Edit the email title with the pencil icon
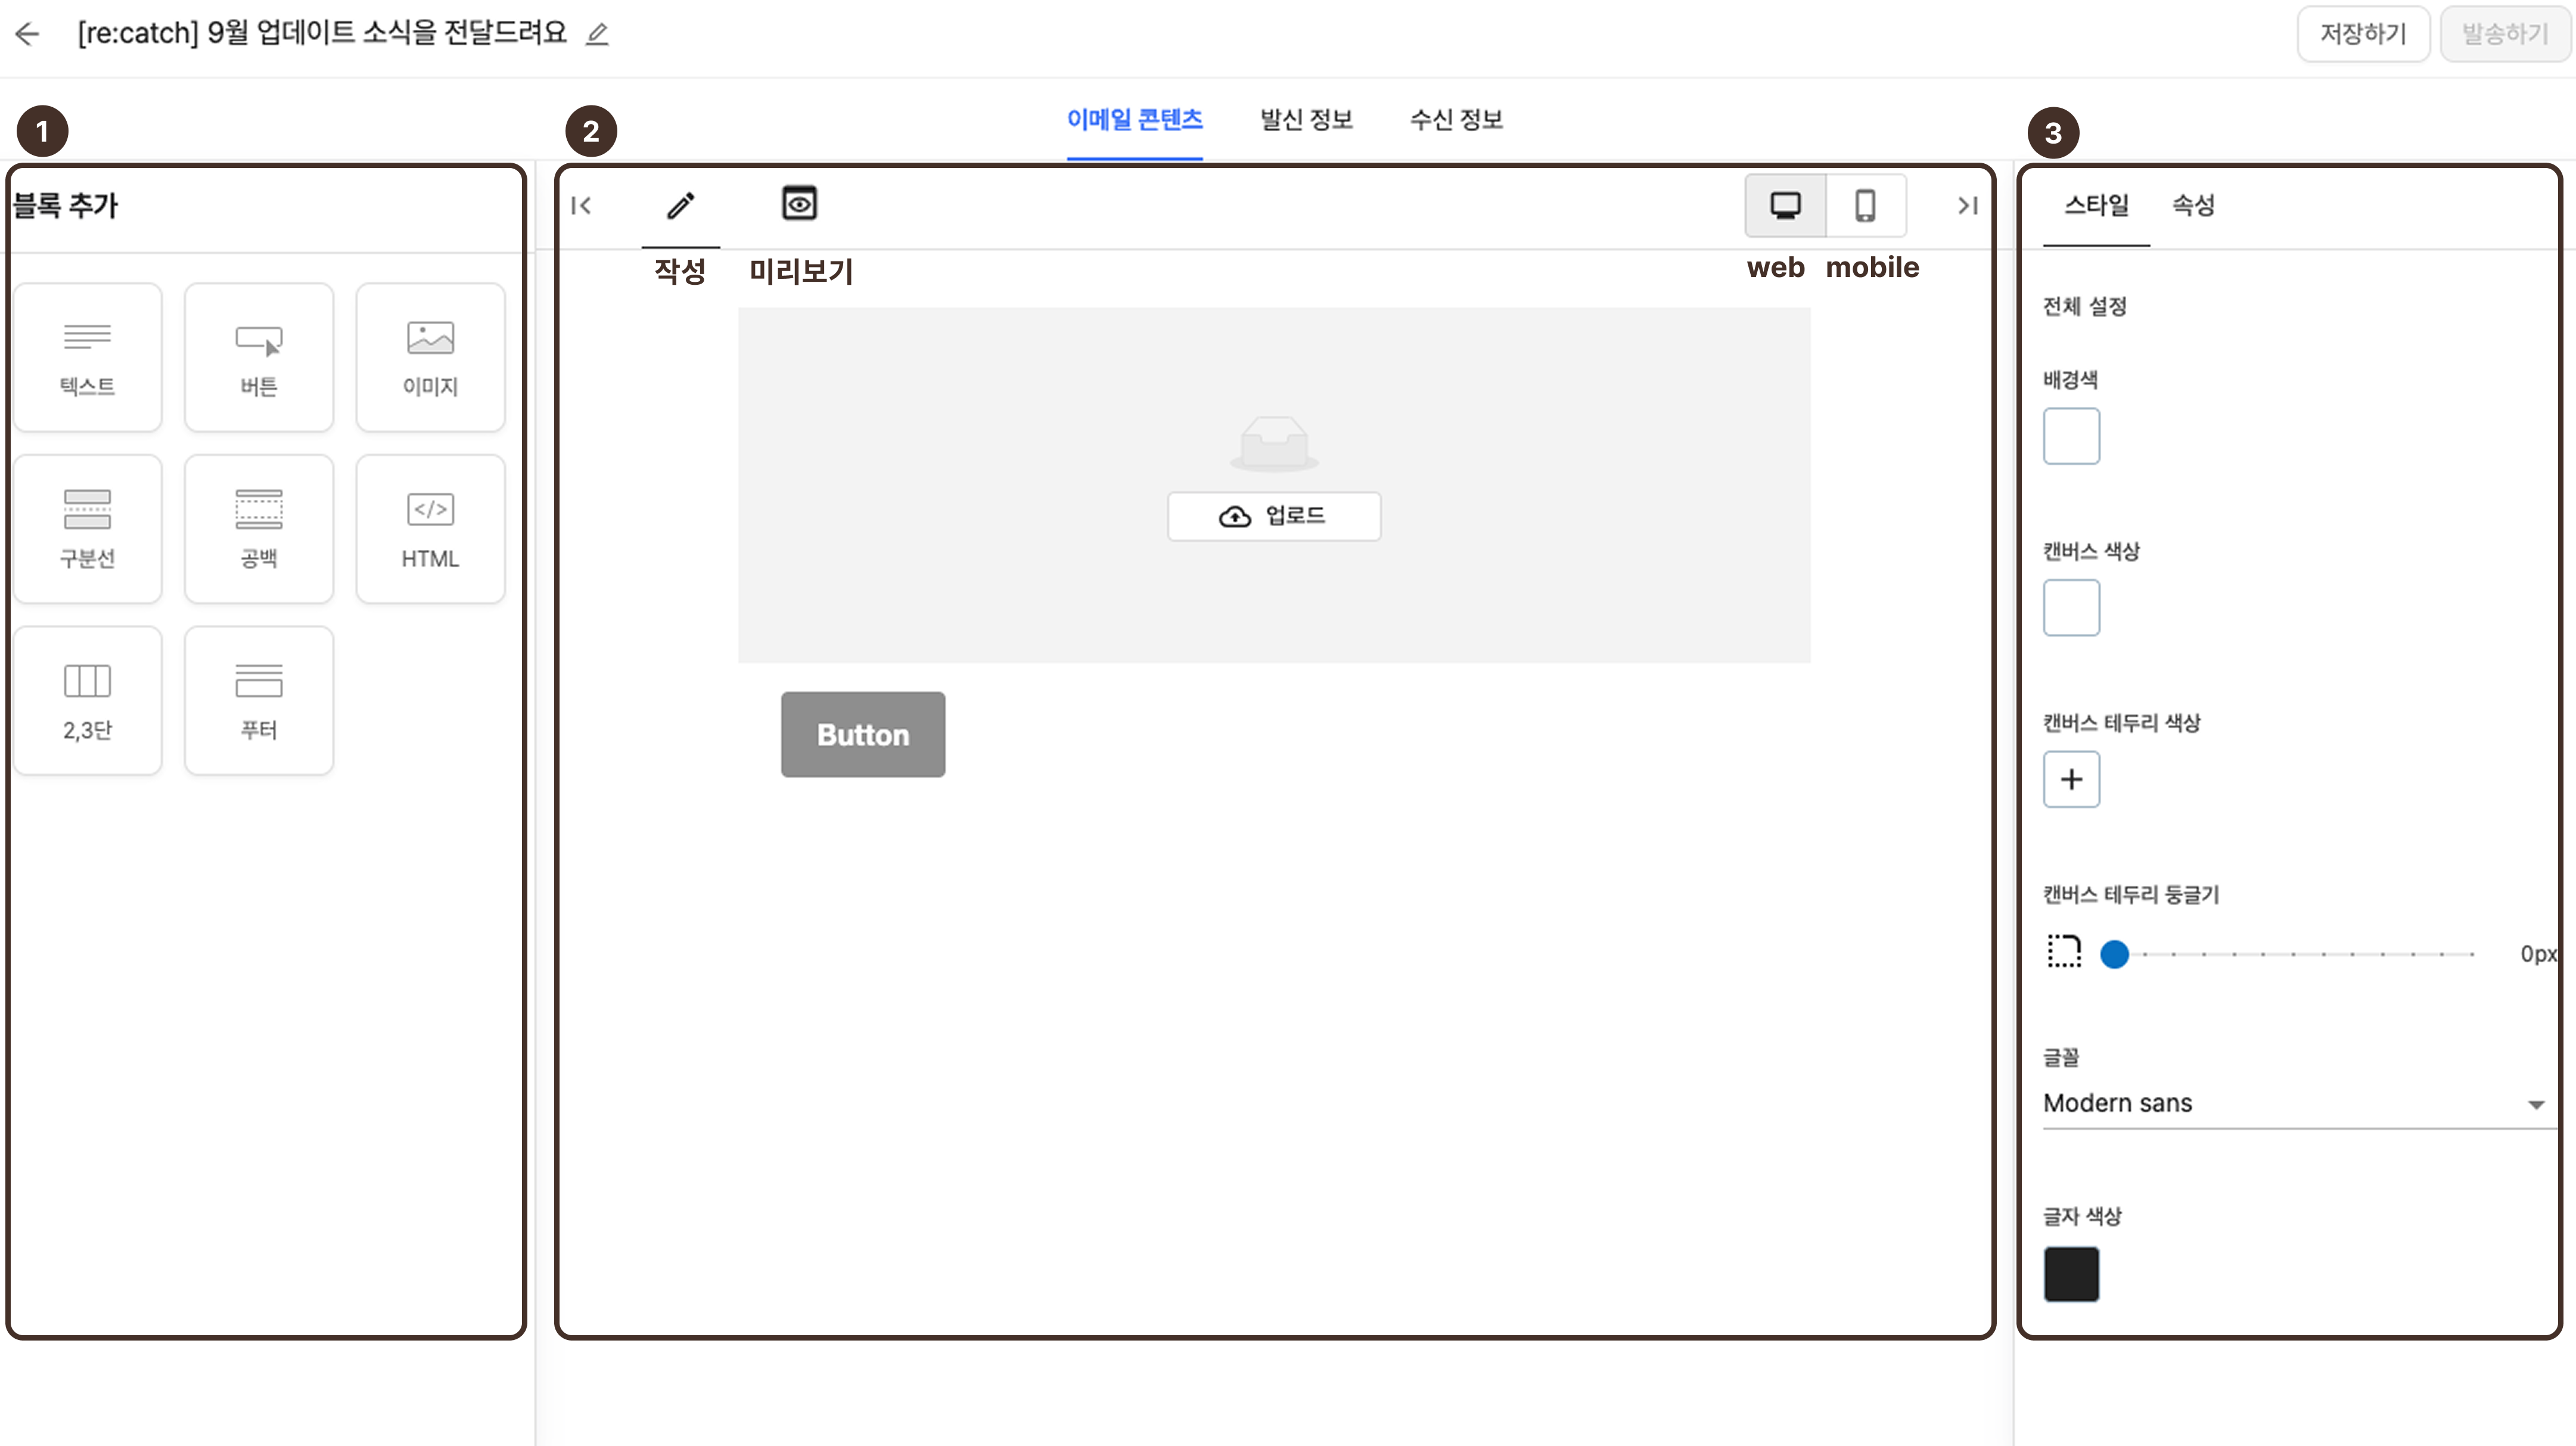The image size is (2576, 1446). coord(597,34)
